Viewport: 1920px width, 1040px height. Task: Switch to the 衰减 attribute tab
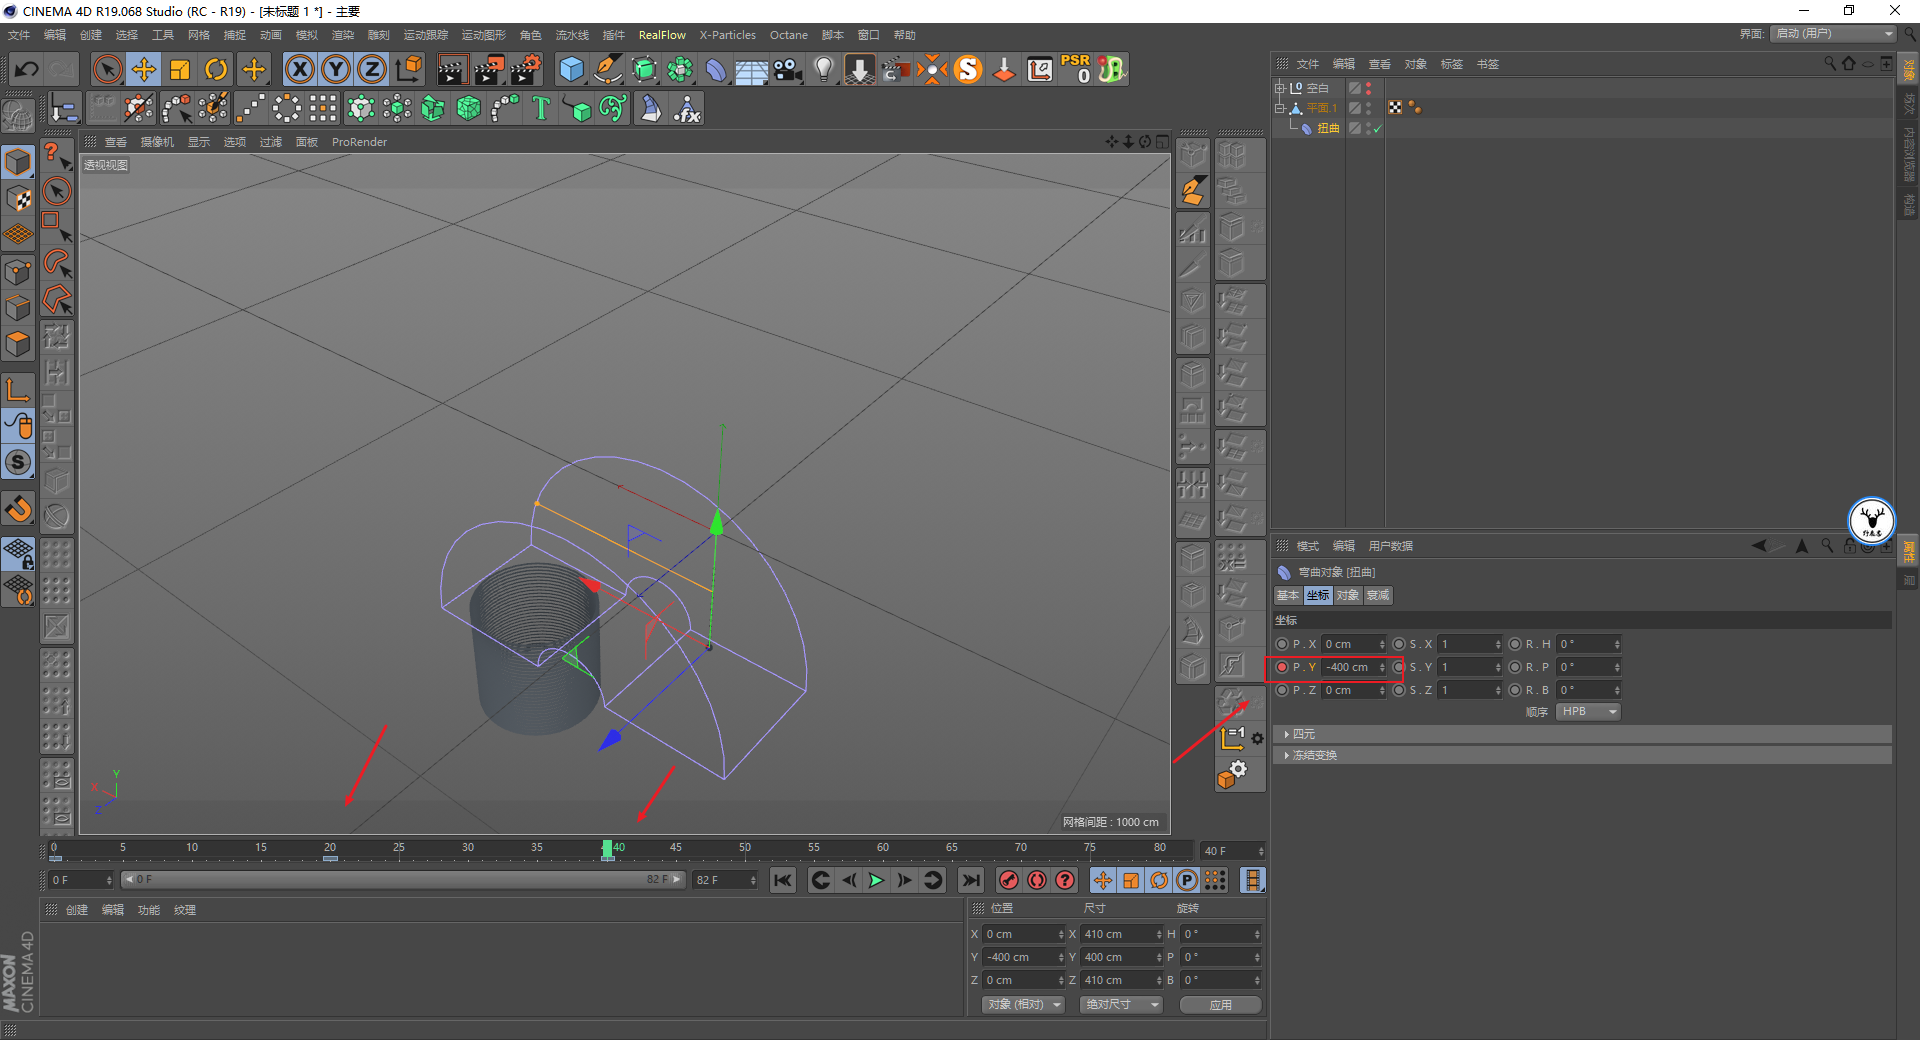tap(1378, 595)
